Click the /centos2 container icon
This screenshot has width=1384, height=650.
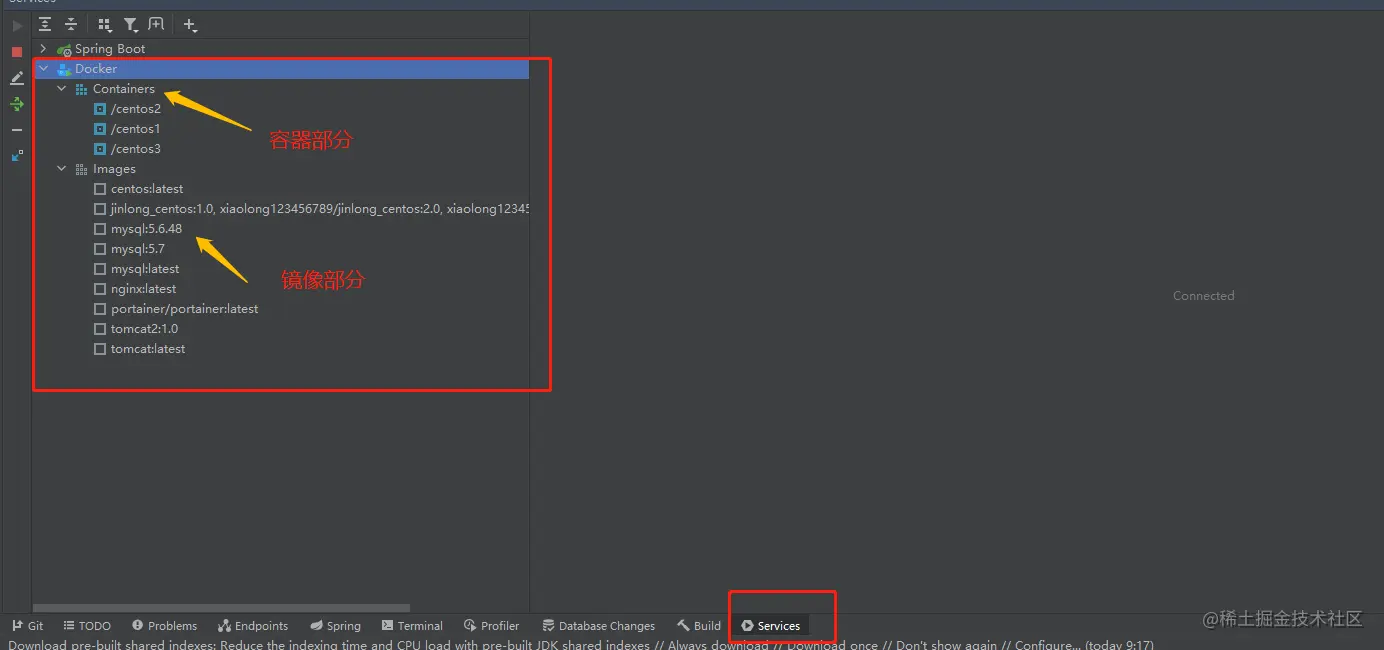[x=100, y=109]
